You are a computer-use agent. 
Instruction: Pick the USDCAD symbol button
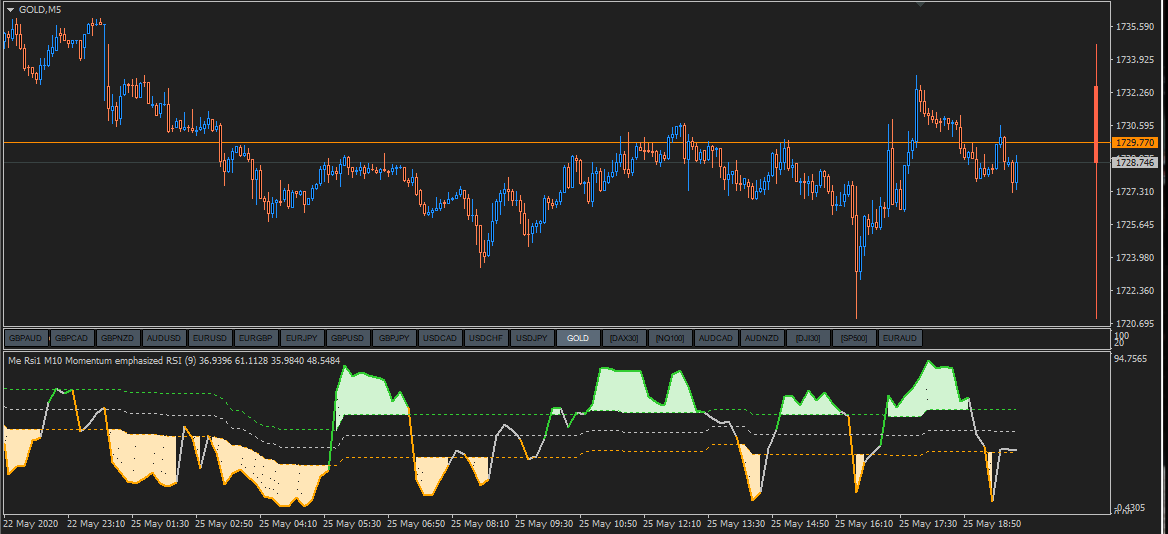(439, 338)
